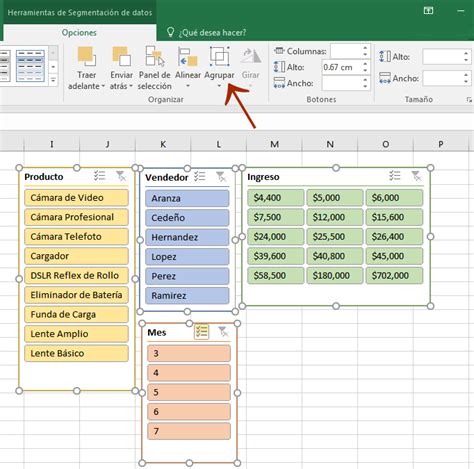Click the ¿Qué desea hacer? search box
Viewport: 474px width, 469px height.
tap(212, 33)
